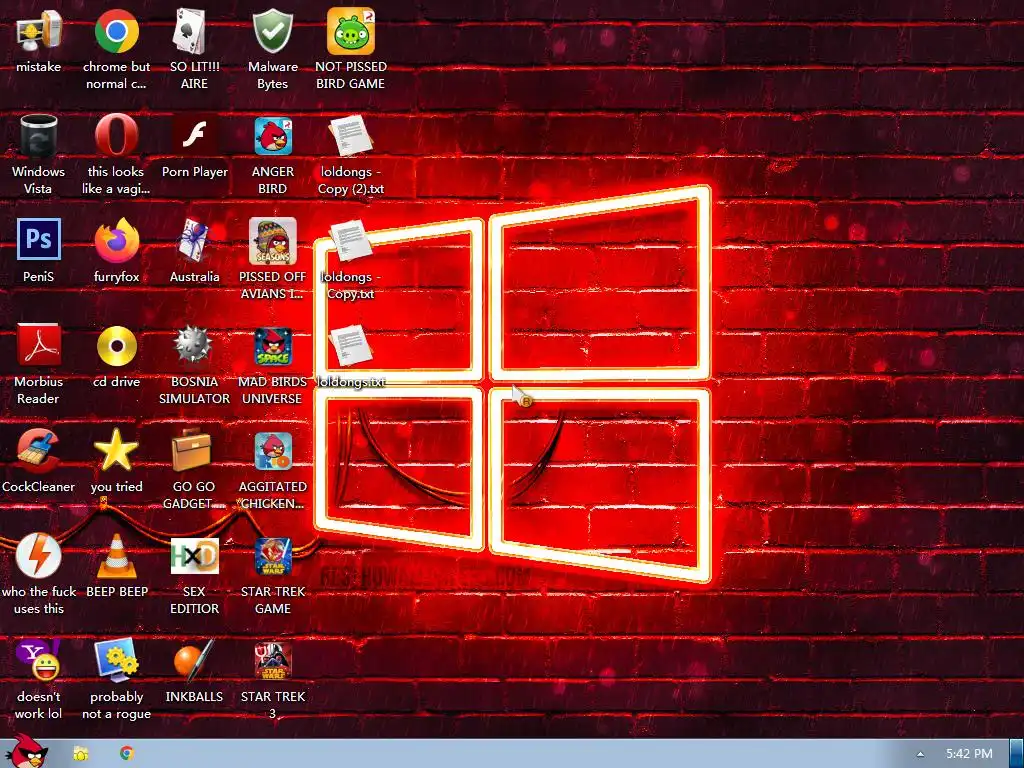Viewport: 1024px width, 768px height.
Task: Open the Angry Bird Start button
Action: [x=25, y=752]
